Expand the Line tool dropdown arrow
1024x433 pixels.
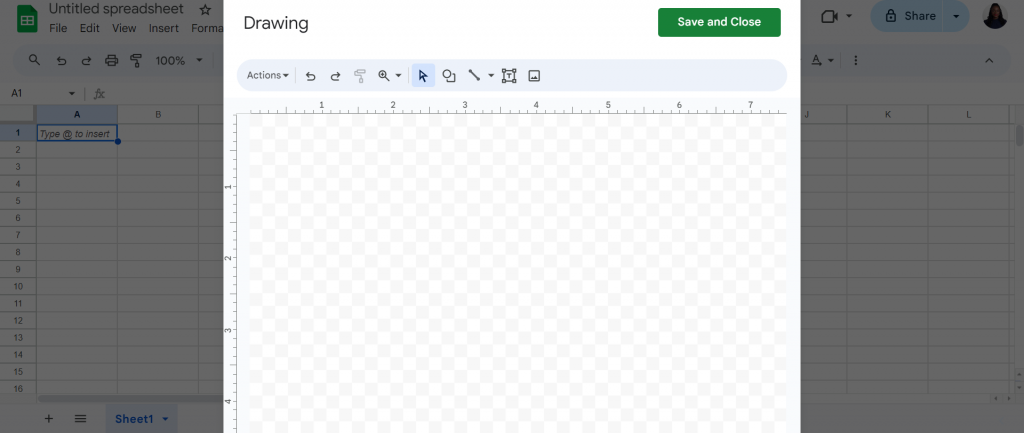[x=491, y=76]
